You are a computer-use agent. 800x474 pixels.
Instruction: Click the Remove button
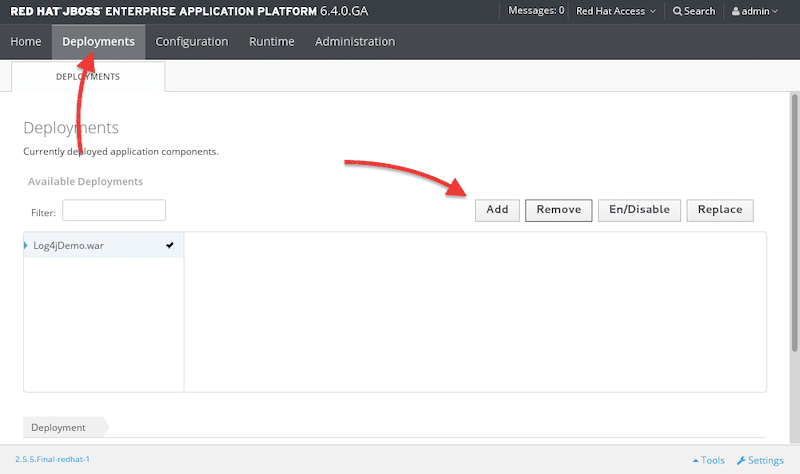(x=559, y=210)
